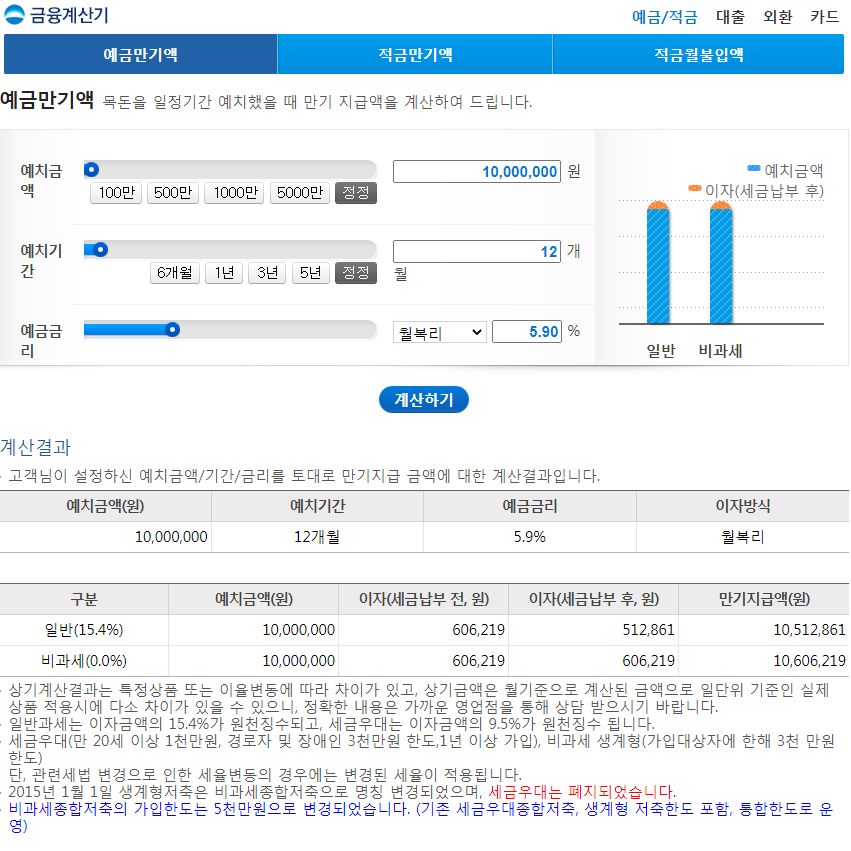Image resolution: width=851 pixels, height=851 pixels.
Task: Click the 계산하기 button
Action: tap(423, 399)
